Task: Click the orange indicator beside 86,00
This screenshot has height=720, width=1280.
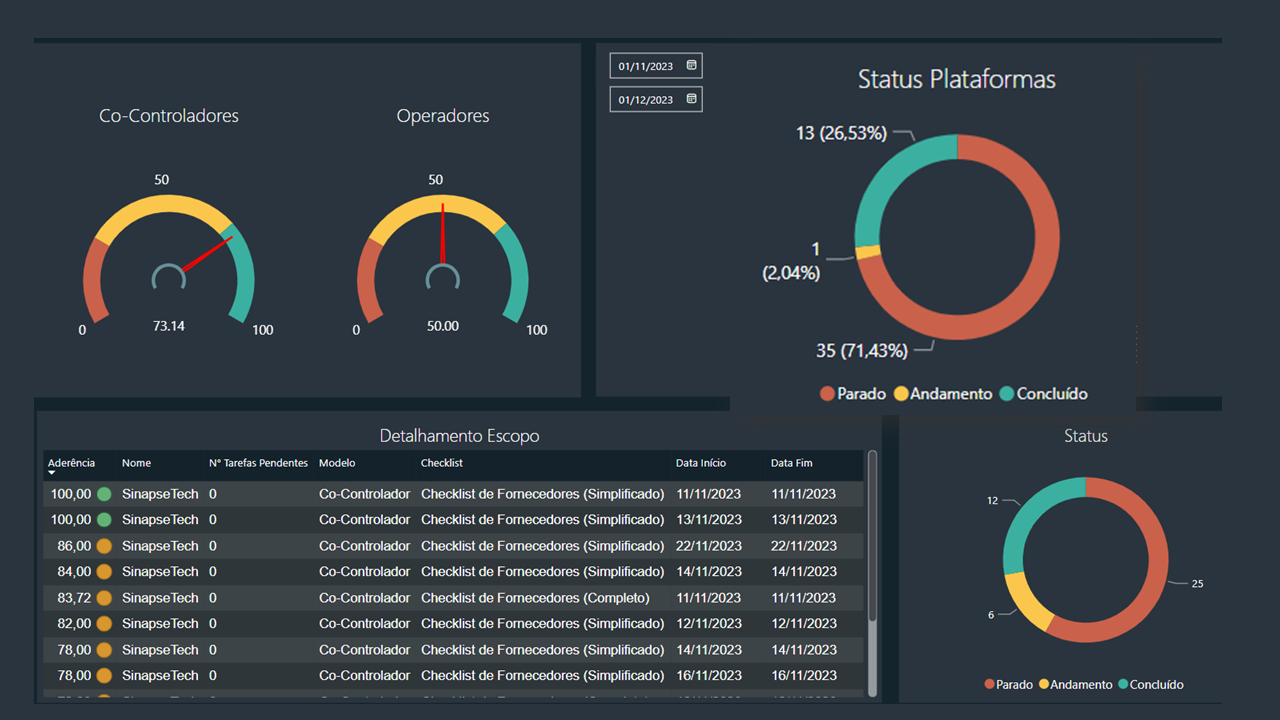Action: coord(104,546)
